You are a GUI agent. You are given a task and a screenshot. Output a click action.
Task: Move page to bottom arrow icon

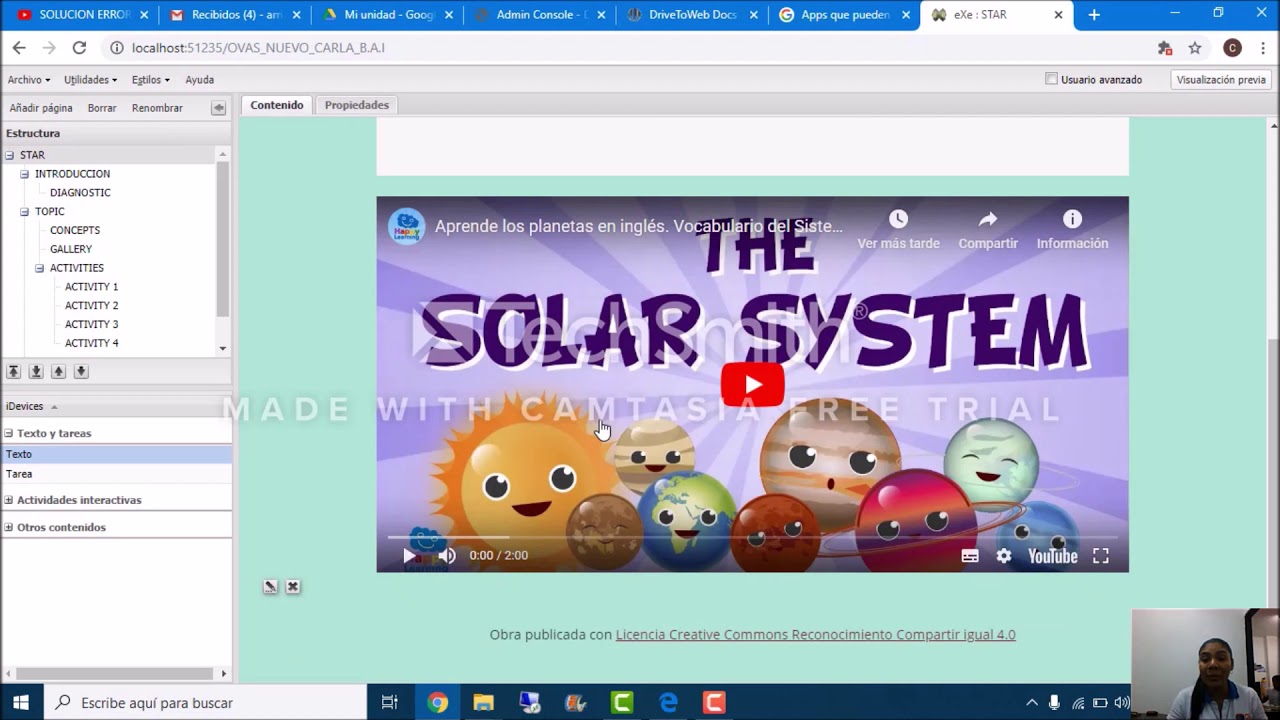coord(36,372)
